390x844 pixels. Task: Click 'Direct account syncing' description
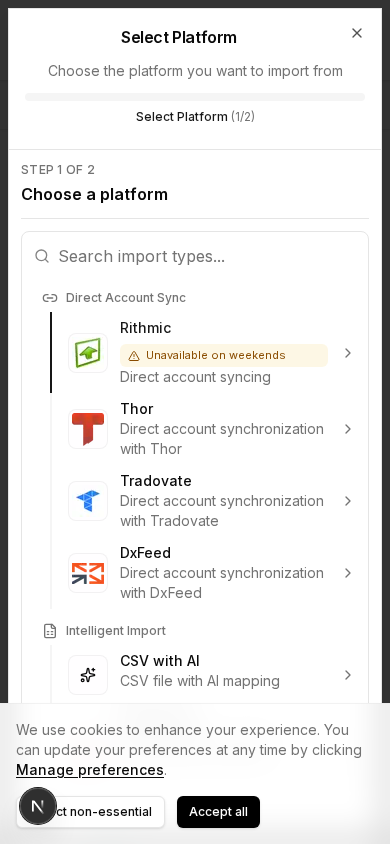pos(195,377)
